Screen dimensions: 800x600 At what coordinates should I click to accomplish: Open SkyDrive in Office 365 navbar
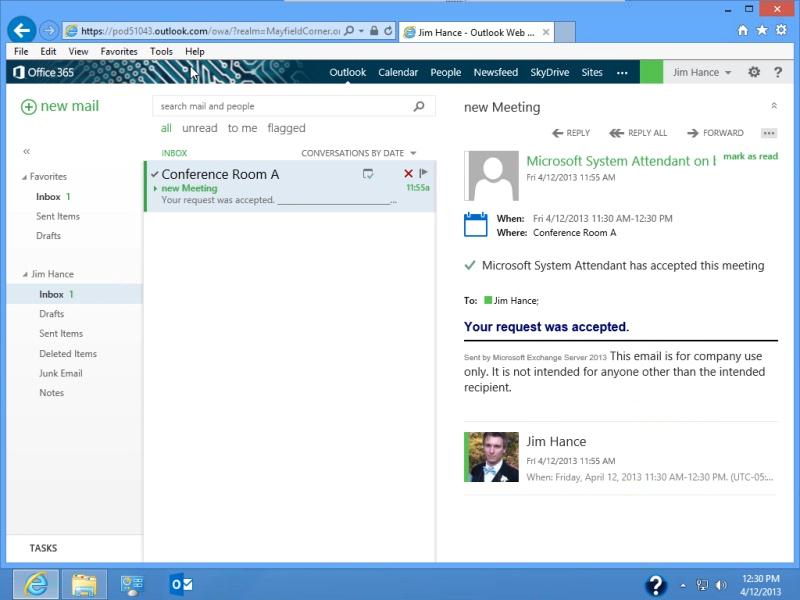click(x=549, y=72)
